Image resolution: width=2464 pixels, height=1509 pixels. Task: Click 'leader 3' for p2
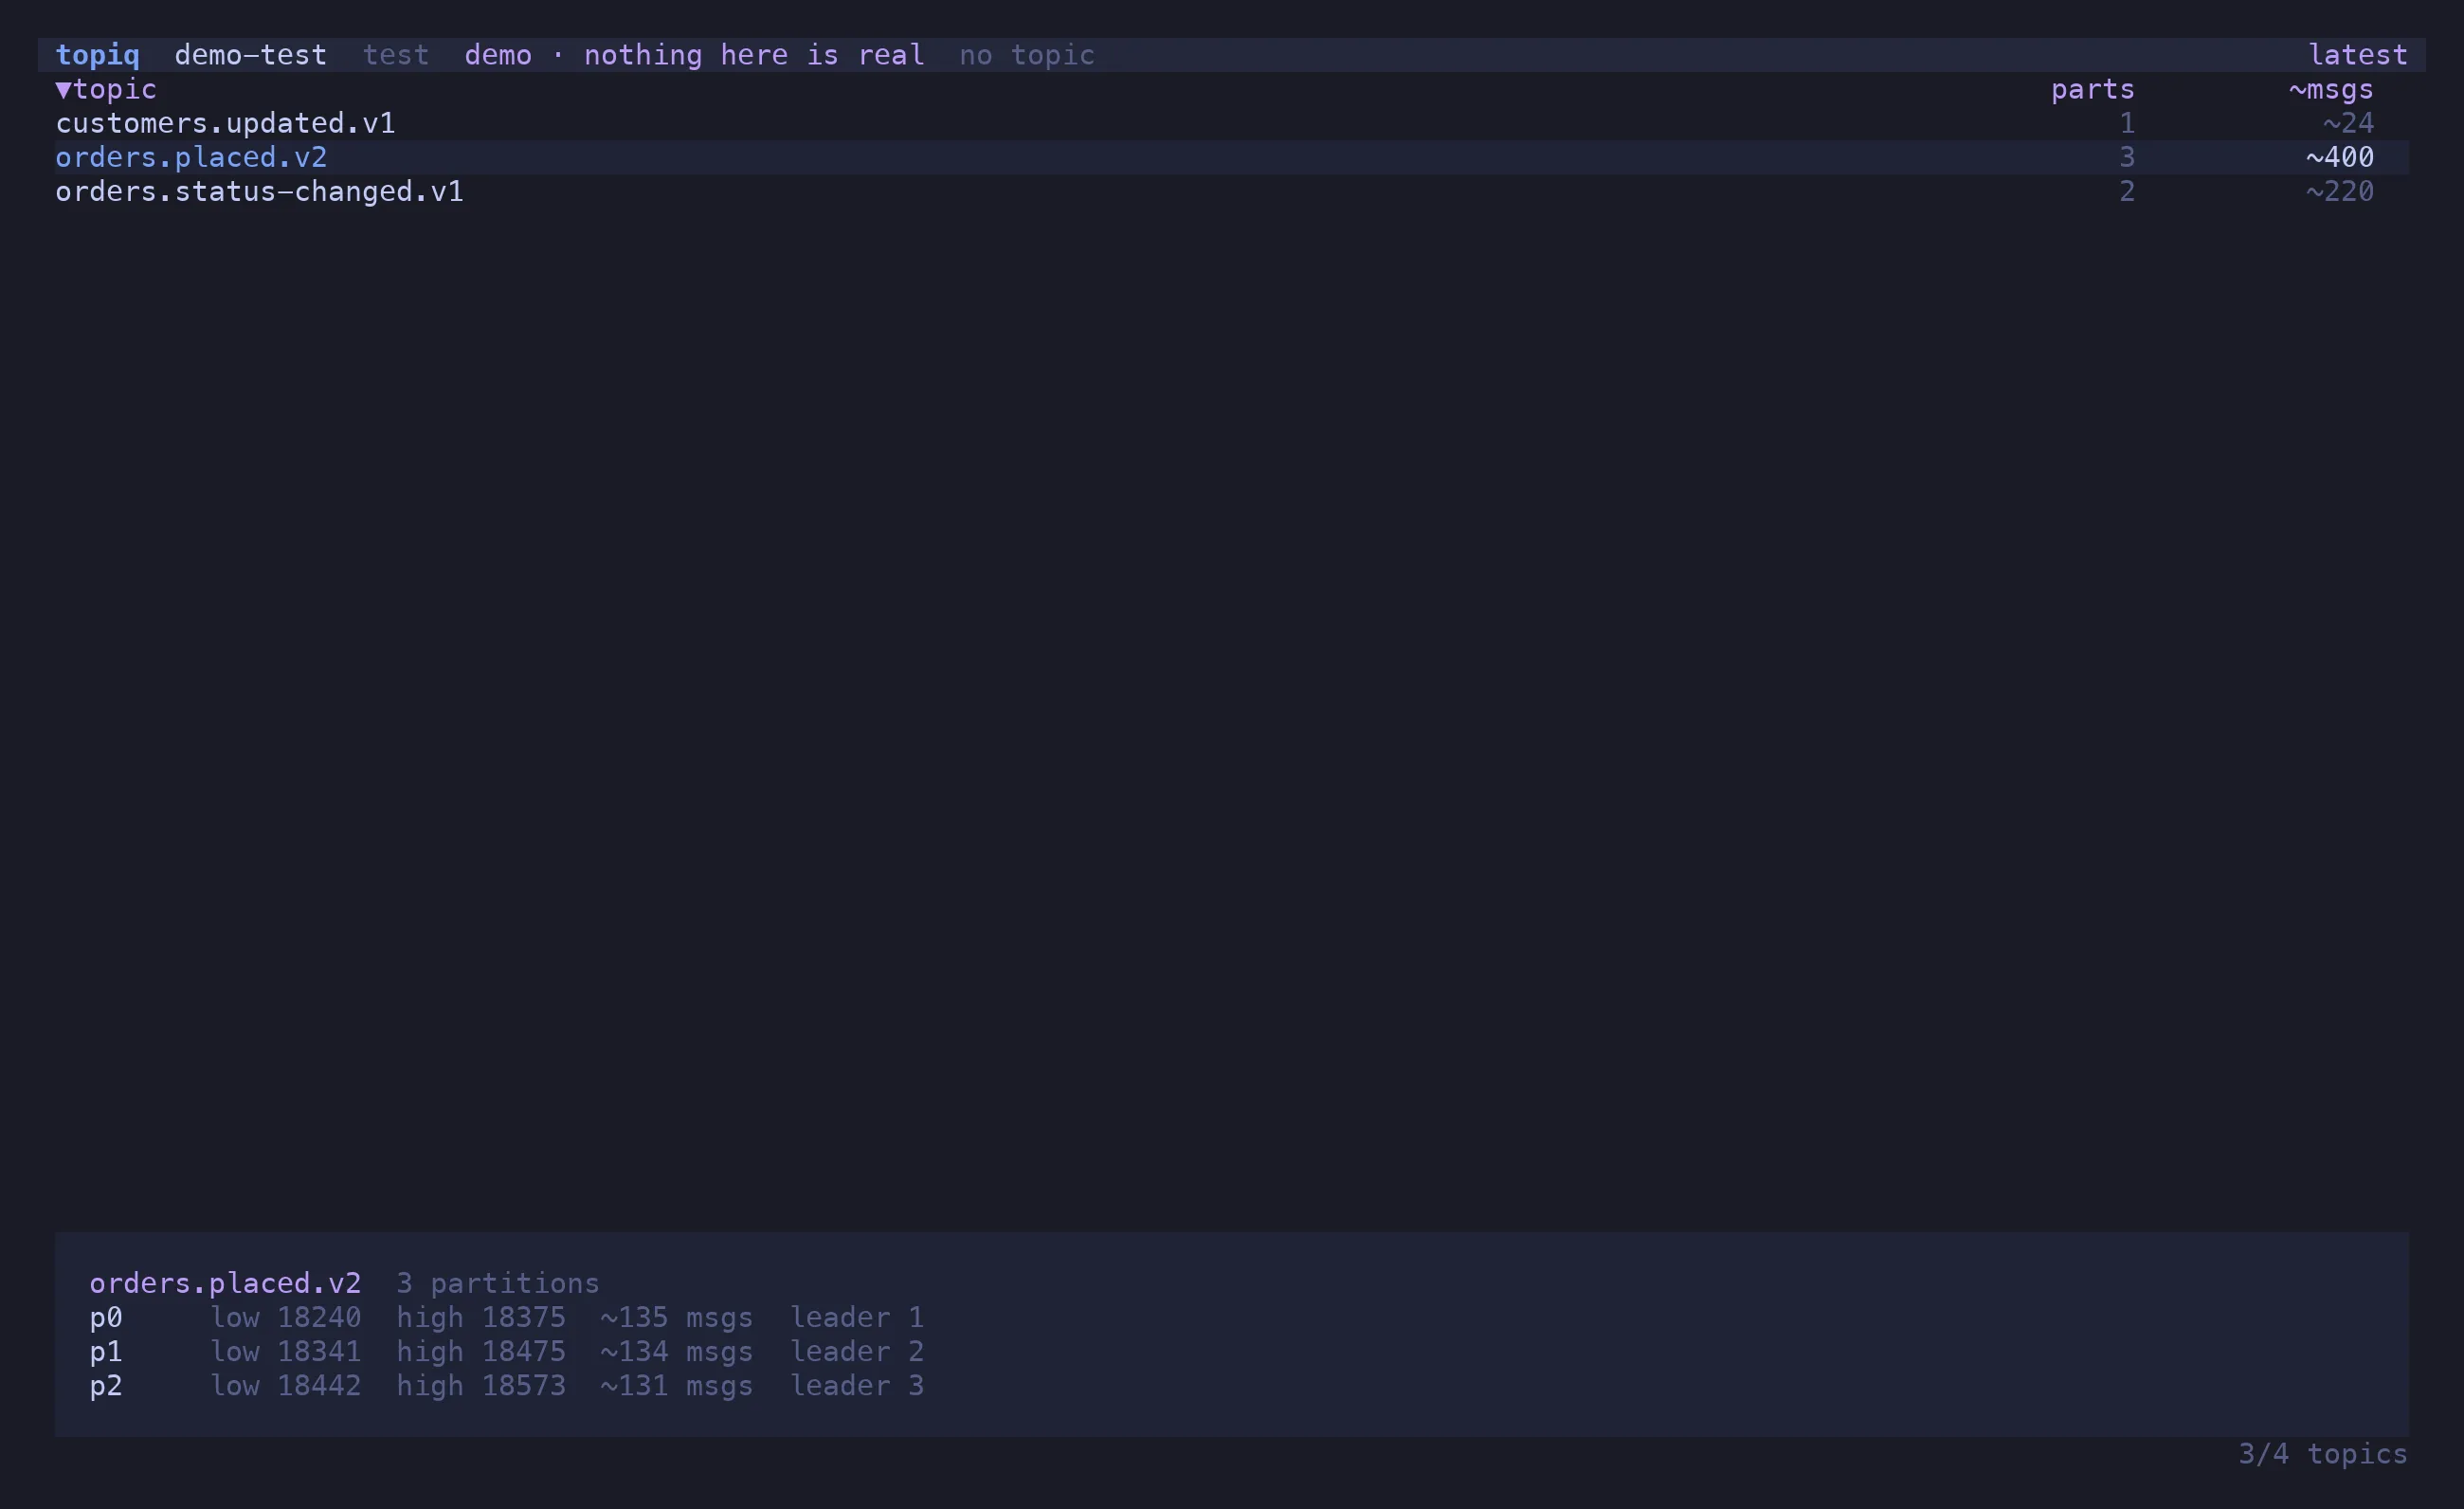[x=857, y=1385]
